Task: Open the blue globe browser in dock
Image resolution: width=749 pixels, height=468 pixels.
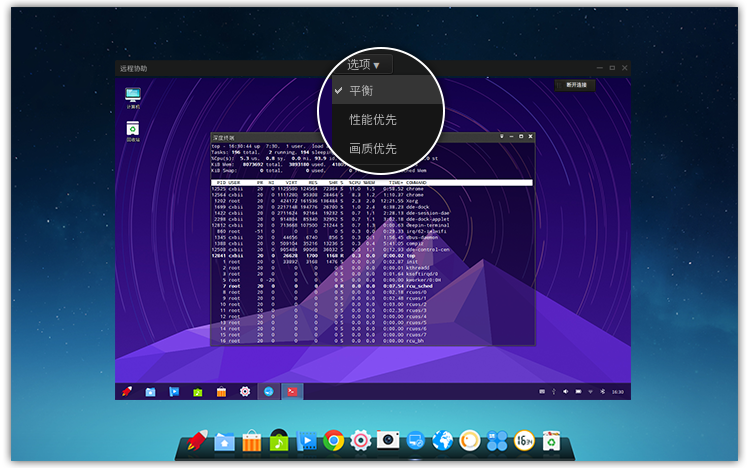Action: coord(442,440)
